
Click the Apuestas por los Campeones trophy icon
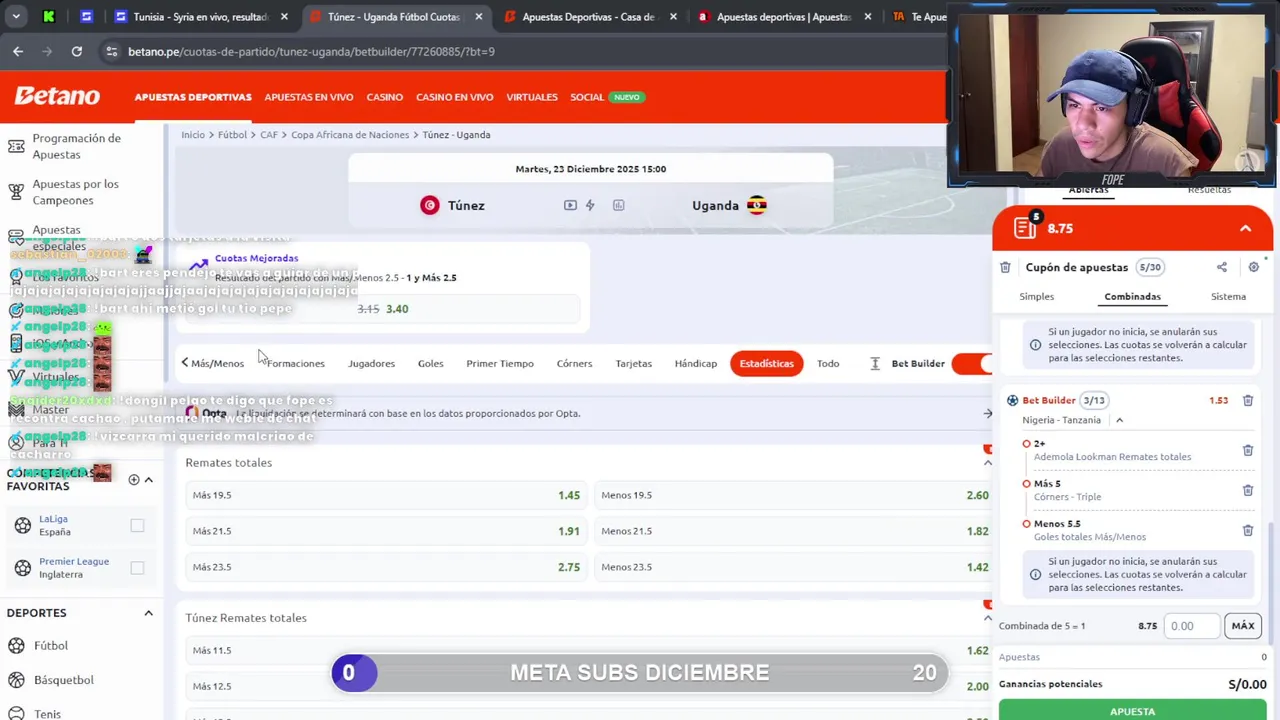click(x=16, y=192)
